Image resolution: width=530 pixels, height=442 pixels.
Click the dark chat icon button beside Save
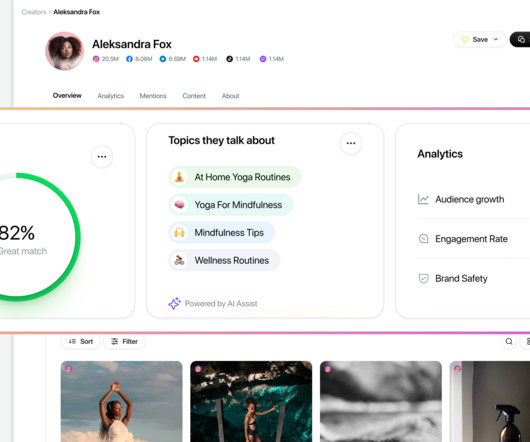[x=521, y=40]
